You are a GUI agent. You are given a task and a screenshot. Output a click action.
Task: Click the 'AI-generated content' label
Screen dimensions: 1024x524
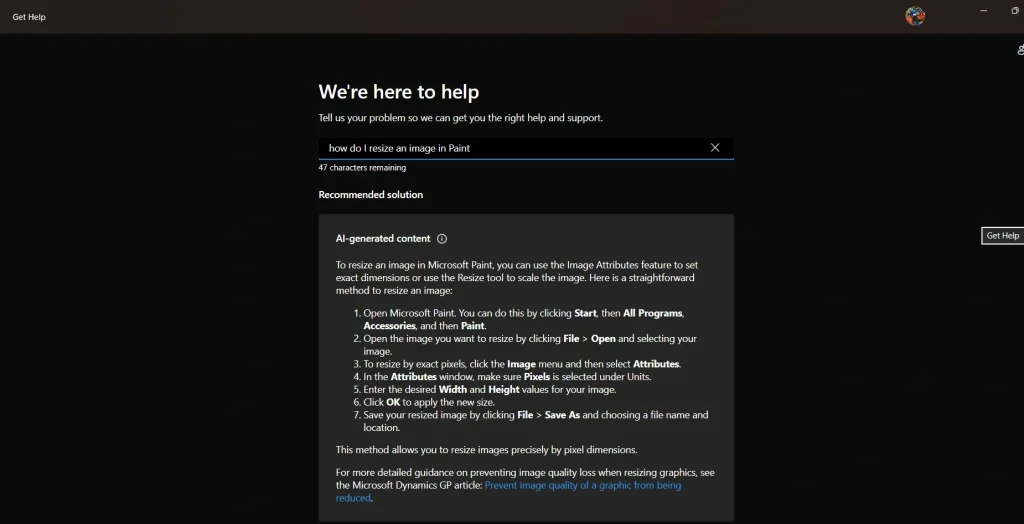click(383, 239)
